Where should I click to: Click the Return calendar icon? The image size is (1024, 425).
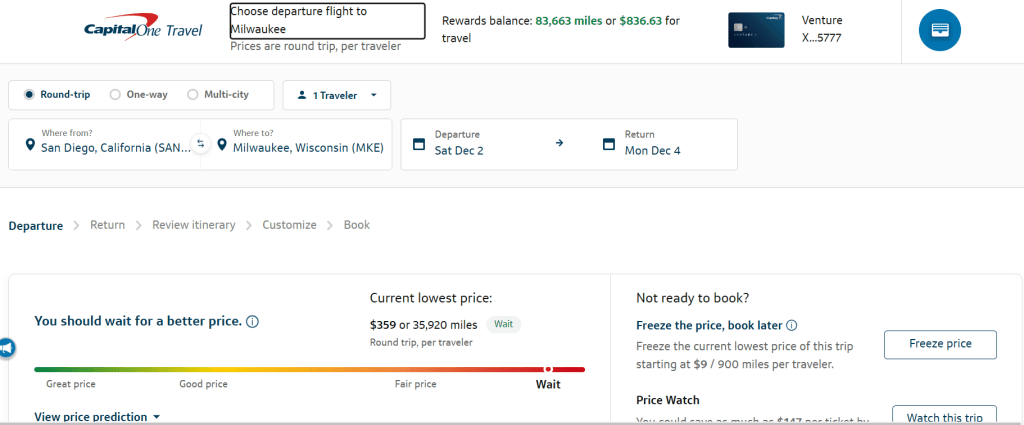click(x=609, y=144)
